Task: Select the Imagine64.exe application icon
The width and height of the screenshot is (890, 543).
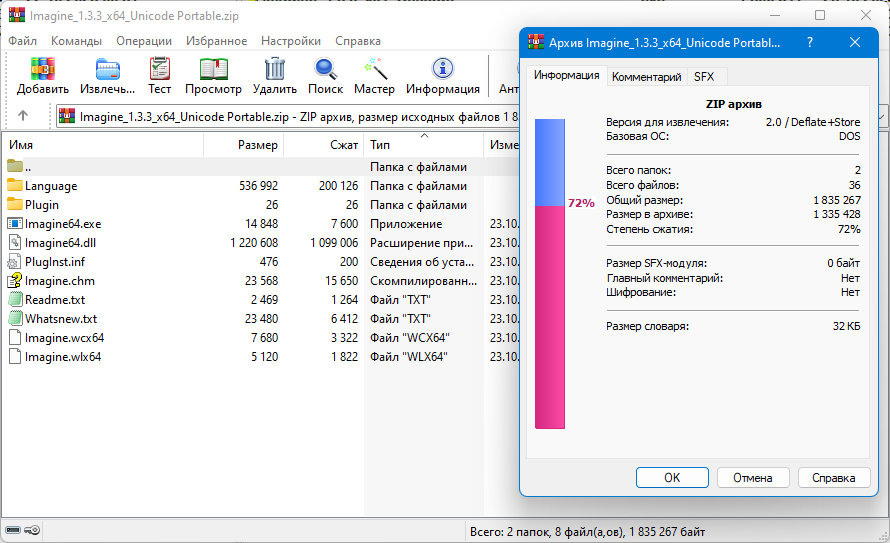Action: 15,224
